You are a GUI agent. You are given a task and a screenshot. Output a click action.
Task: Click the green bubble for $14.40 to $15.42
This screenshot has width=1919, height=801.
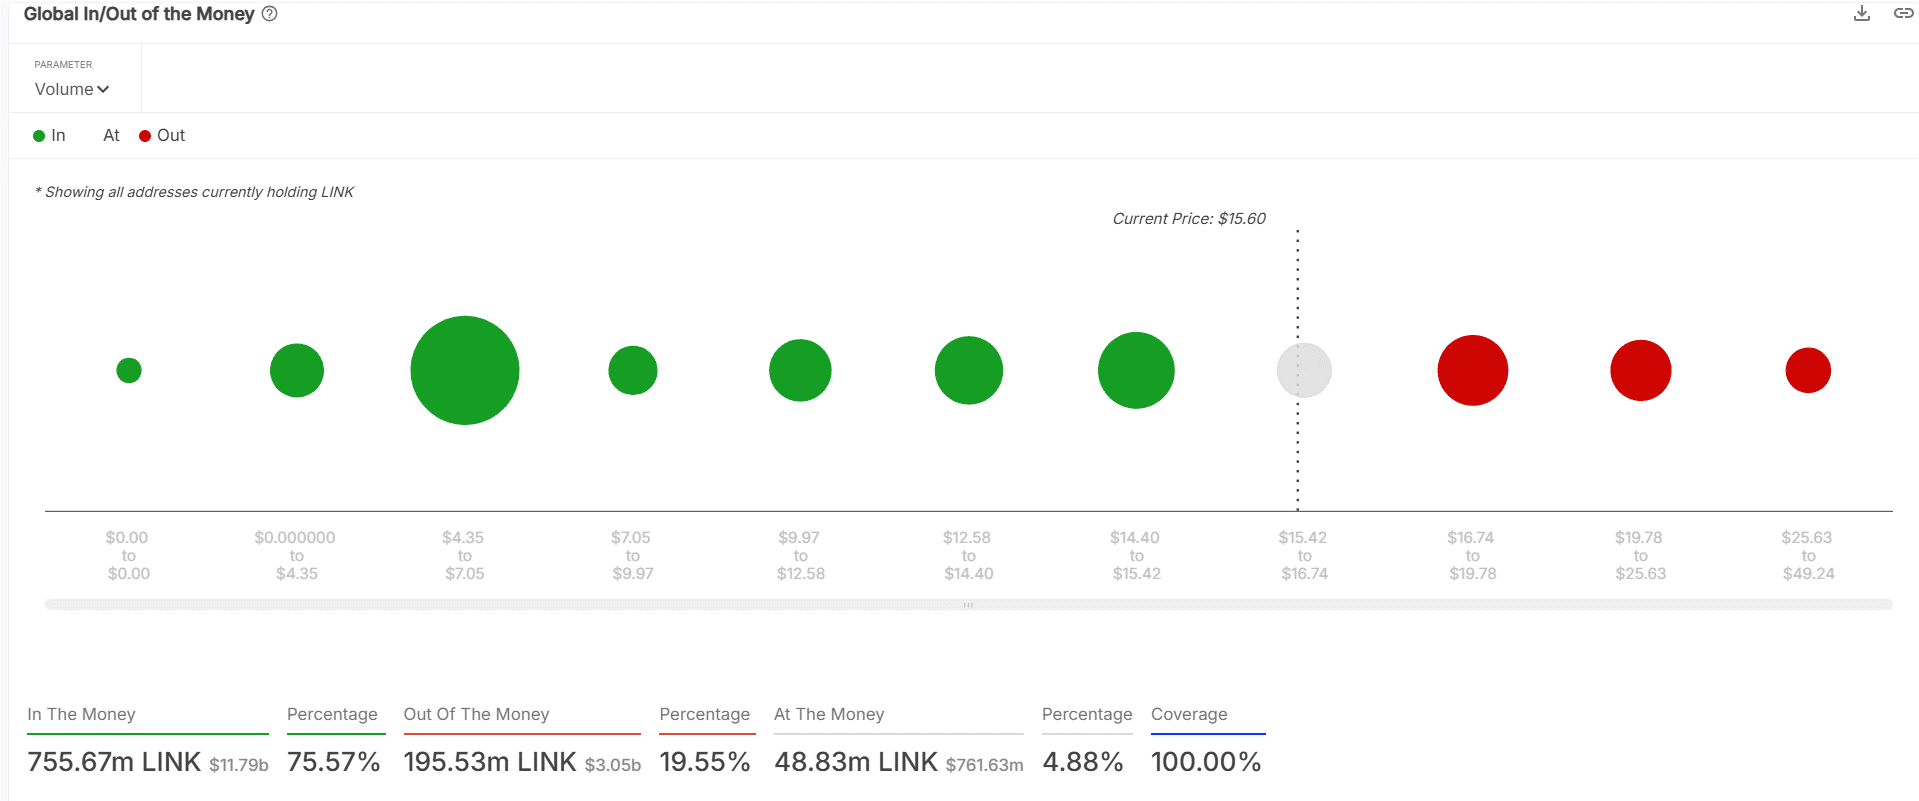point(1136,370)
